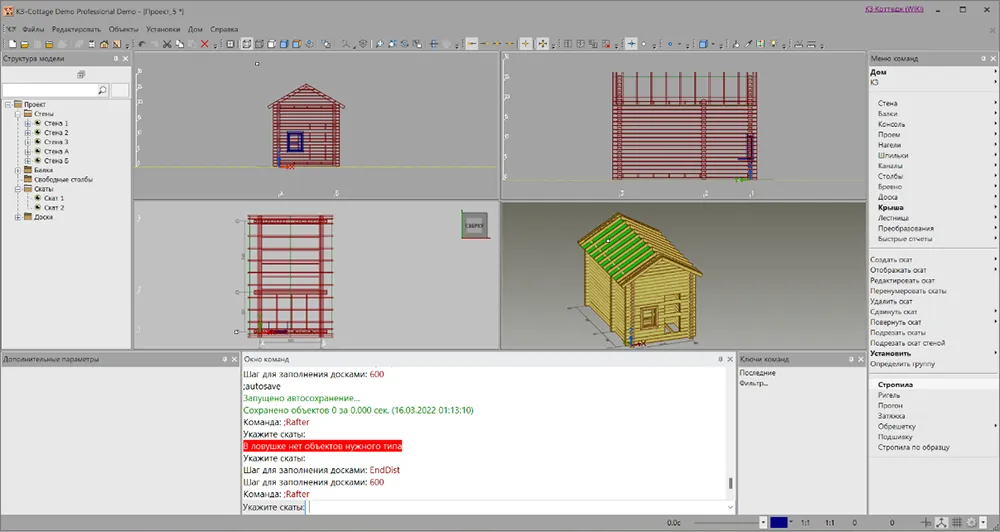
Task: Open the Редактировать menu
Action: coord(77,29)
